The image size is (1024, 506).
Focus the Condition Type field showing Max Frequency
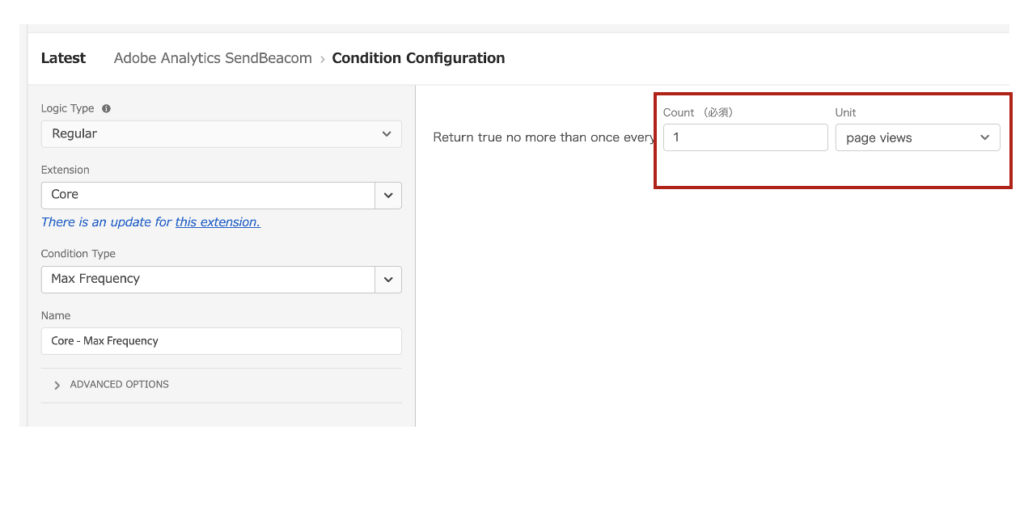pyautogui.click(x=208, y=279)
